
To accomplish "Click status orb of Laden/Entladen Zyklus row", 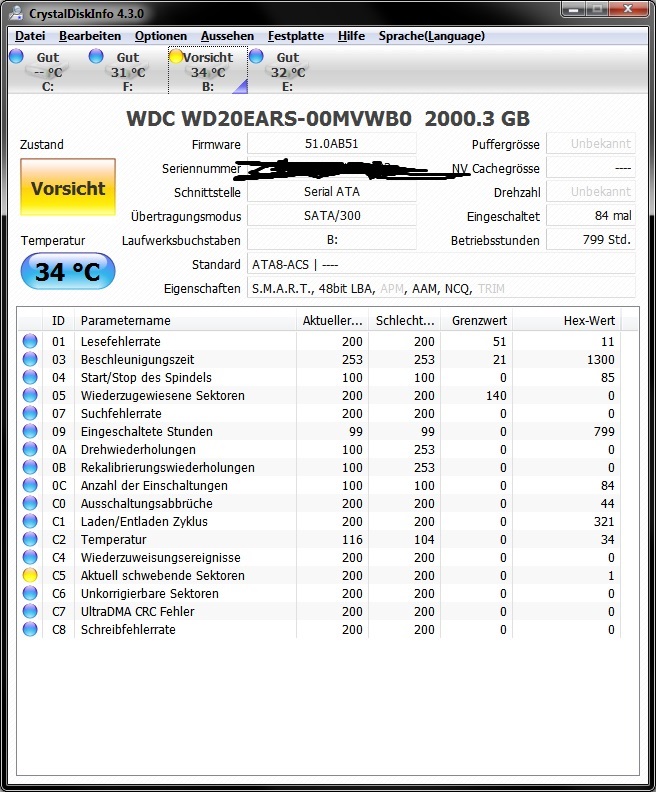I will click(30, 521).
